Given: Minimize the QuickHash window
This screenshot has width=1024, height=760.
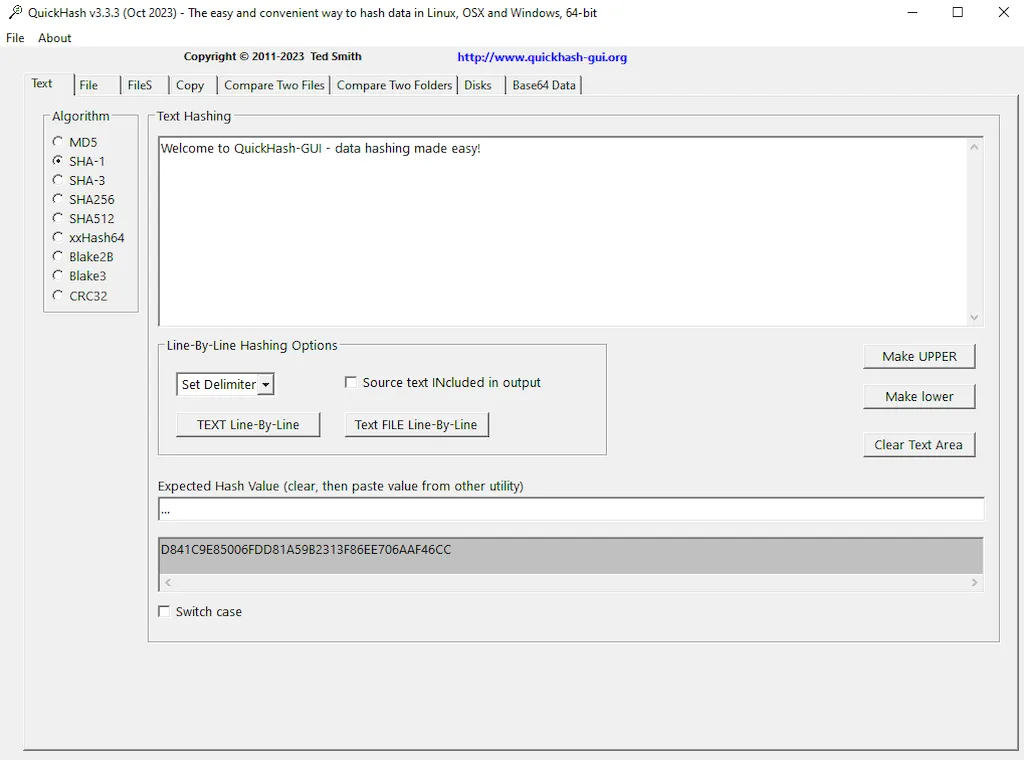Looking at the screenshot, I should click(x=913, y=12).
